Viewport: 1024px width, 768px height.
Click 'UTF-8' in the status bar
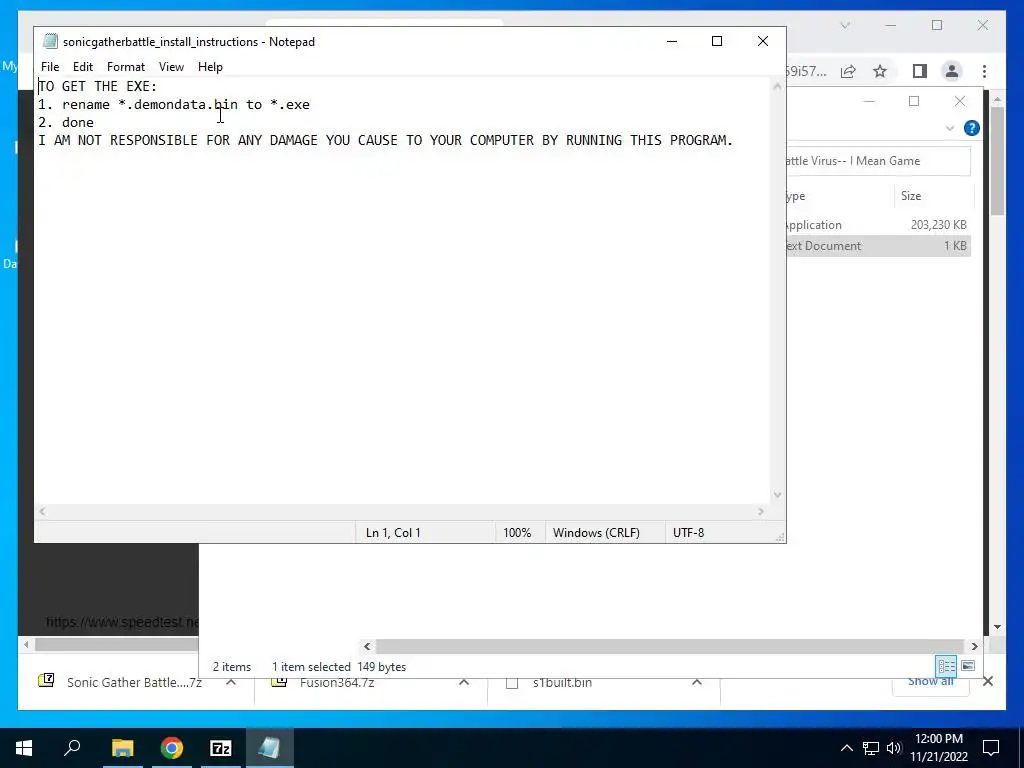(x=688, y=533)
